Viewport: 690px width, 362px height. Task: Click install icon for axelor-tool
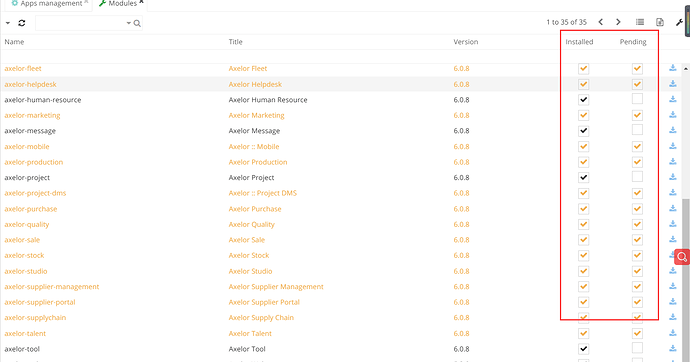click(x=673, y=348)
